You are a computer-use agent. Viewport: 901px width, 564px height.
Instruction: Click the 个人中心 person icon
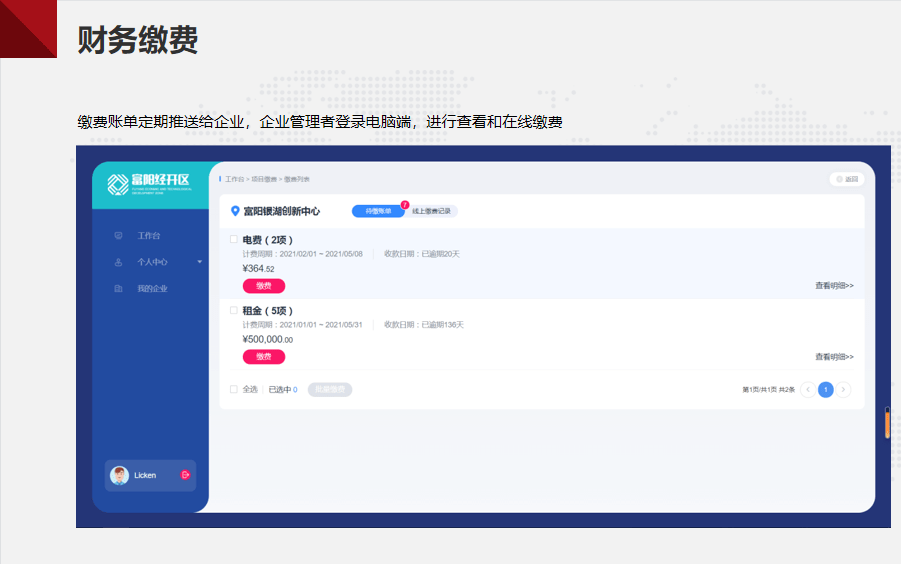[118, 262]
